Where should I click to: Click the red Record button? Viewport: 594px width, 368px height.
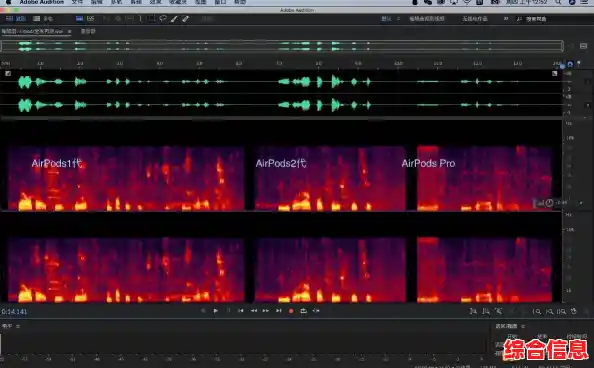(x=291, y=311)
